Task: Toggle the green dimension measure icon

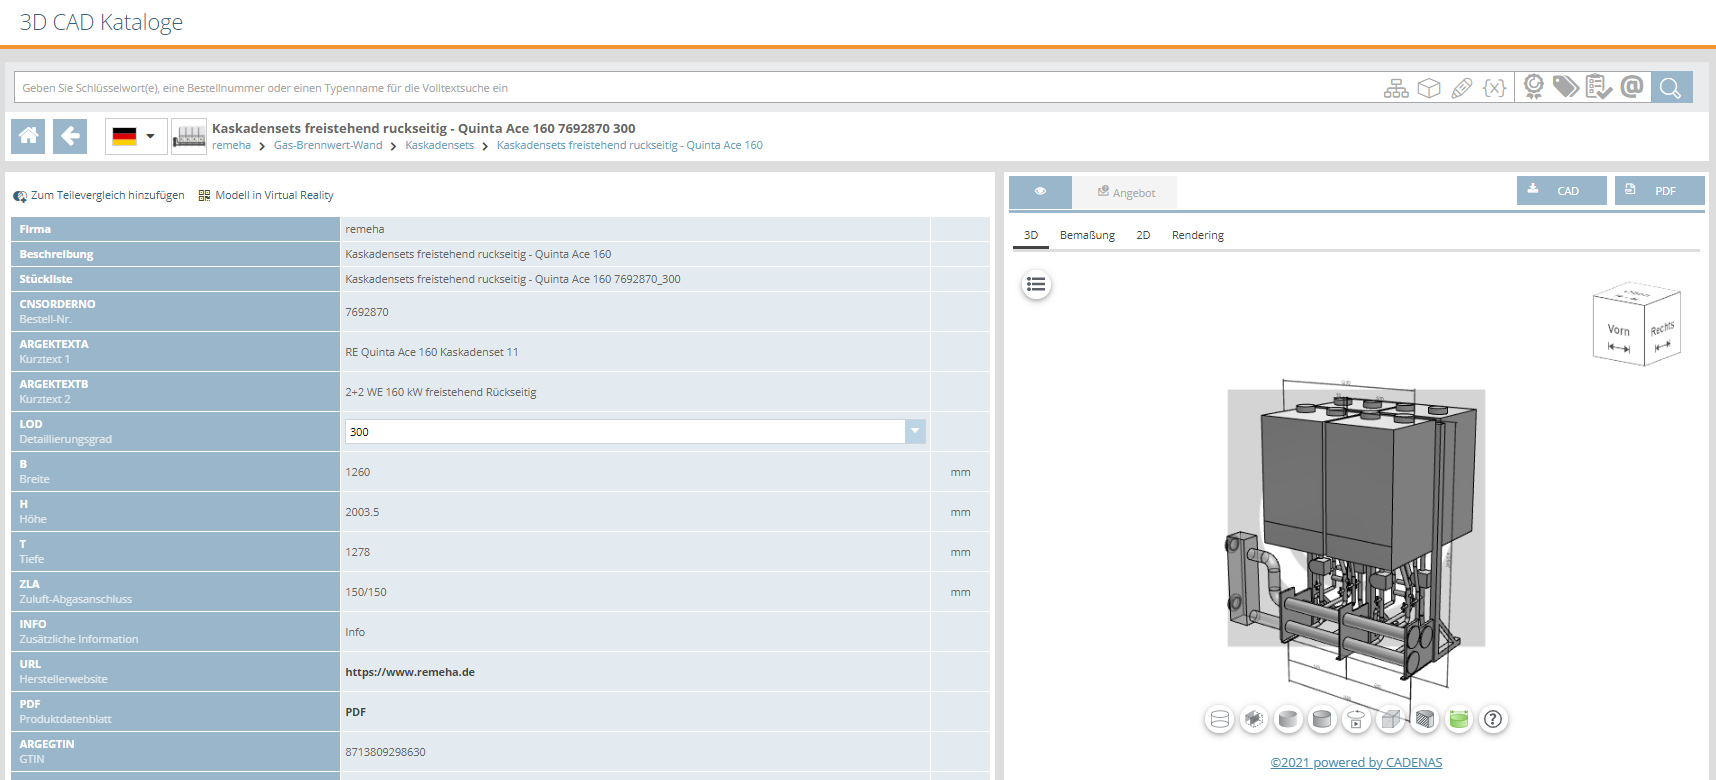Action: click(x=1459, y=719)
